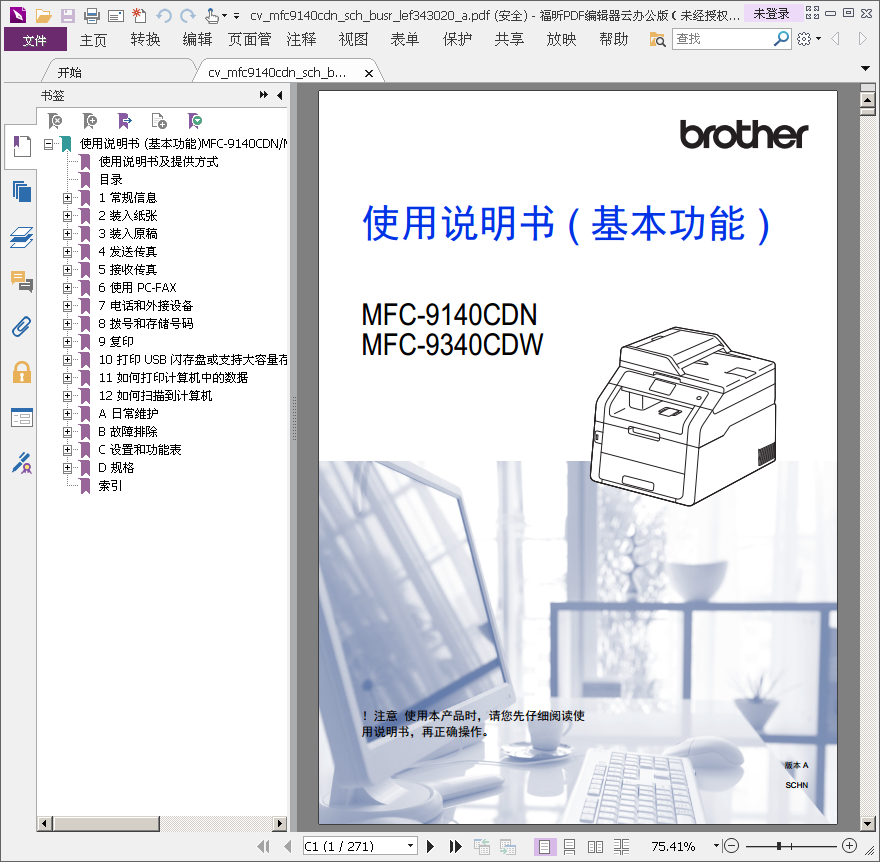The height and width of the screenshot is (862, 880).
Task: Collapse the bookmarks panel with left arrow
Action: click(x=279, y=95)
